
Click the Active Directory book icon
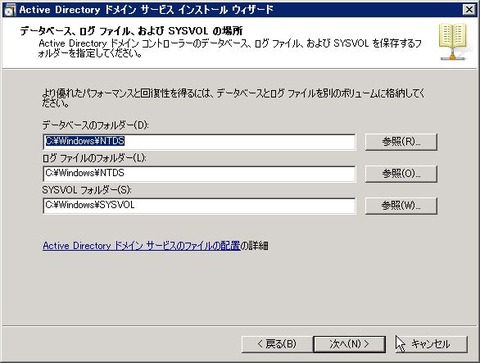[453, 41]
